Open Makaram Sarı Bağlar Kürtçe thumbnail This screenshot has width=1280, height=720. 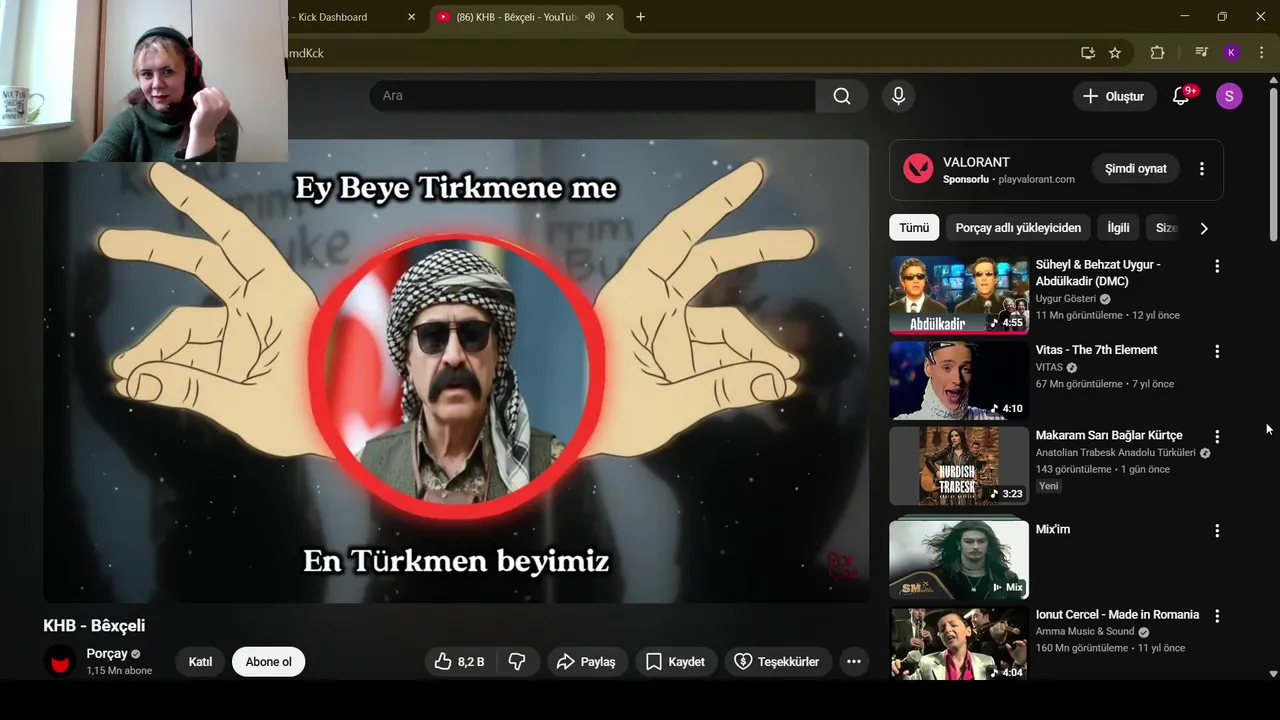tap(959, 466)
